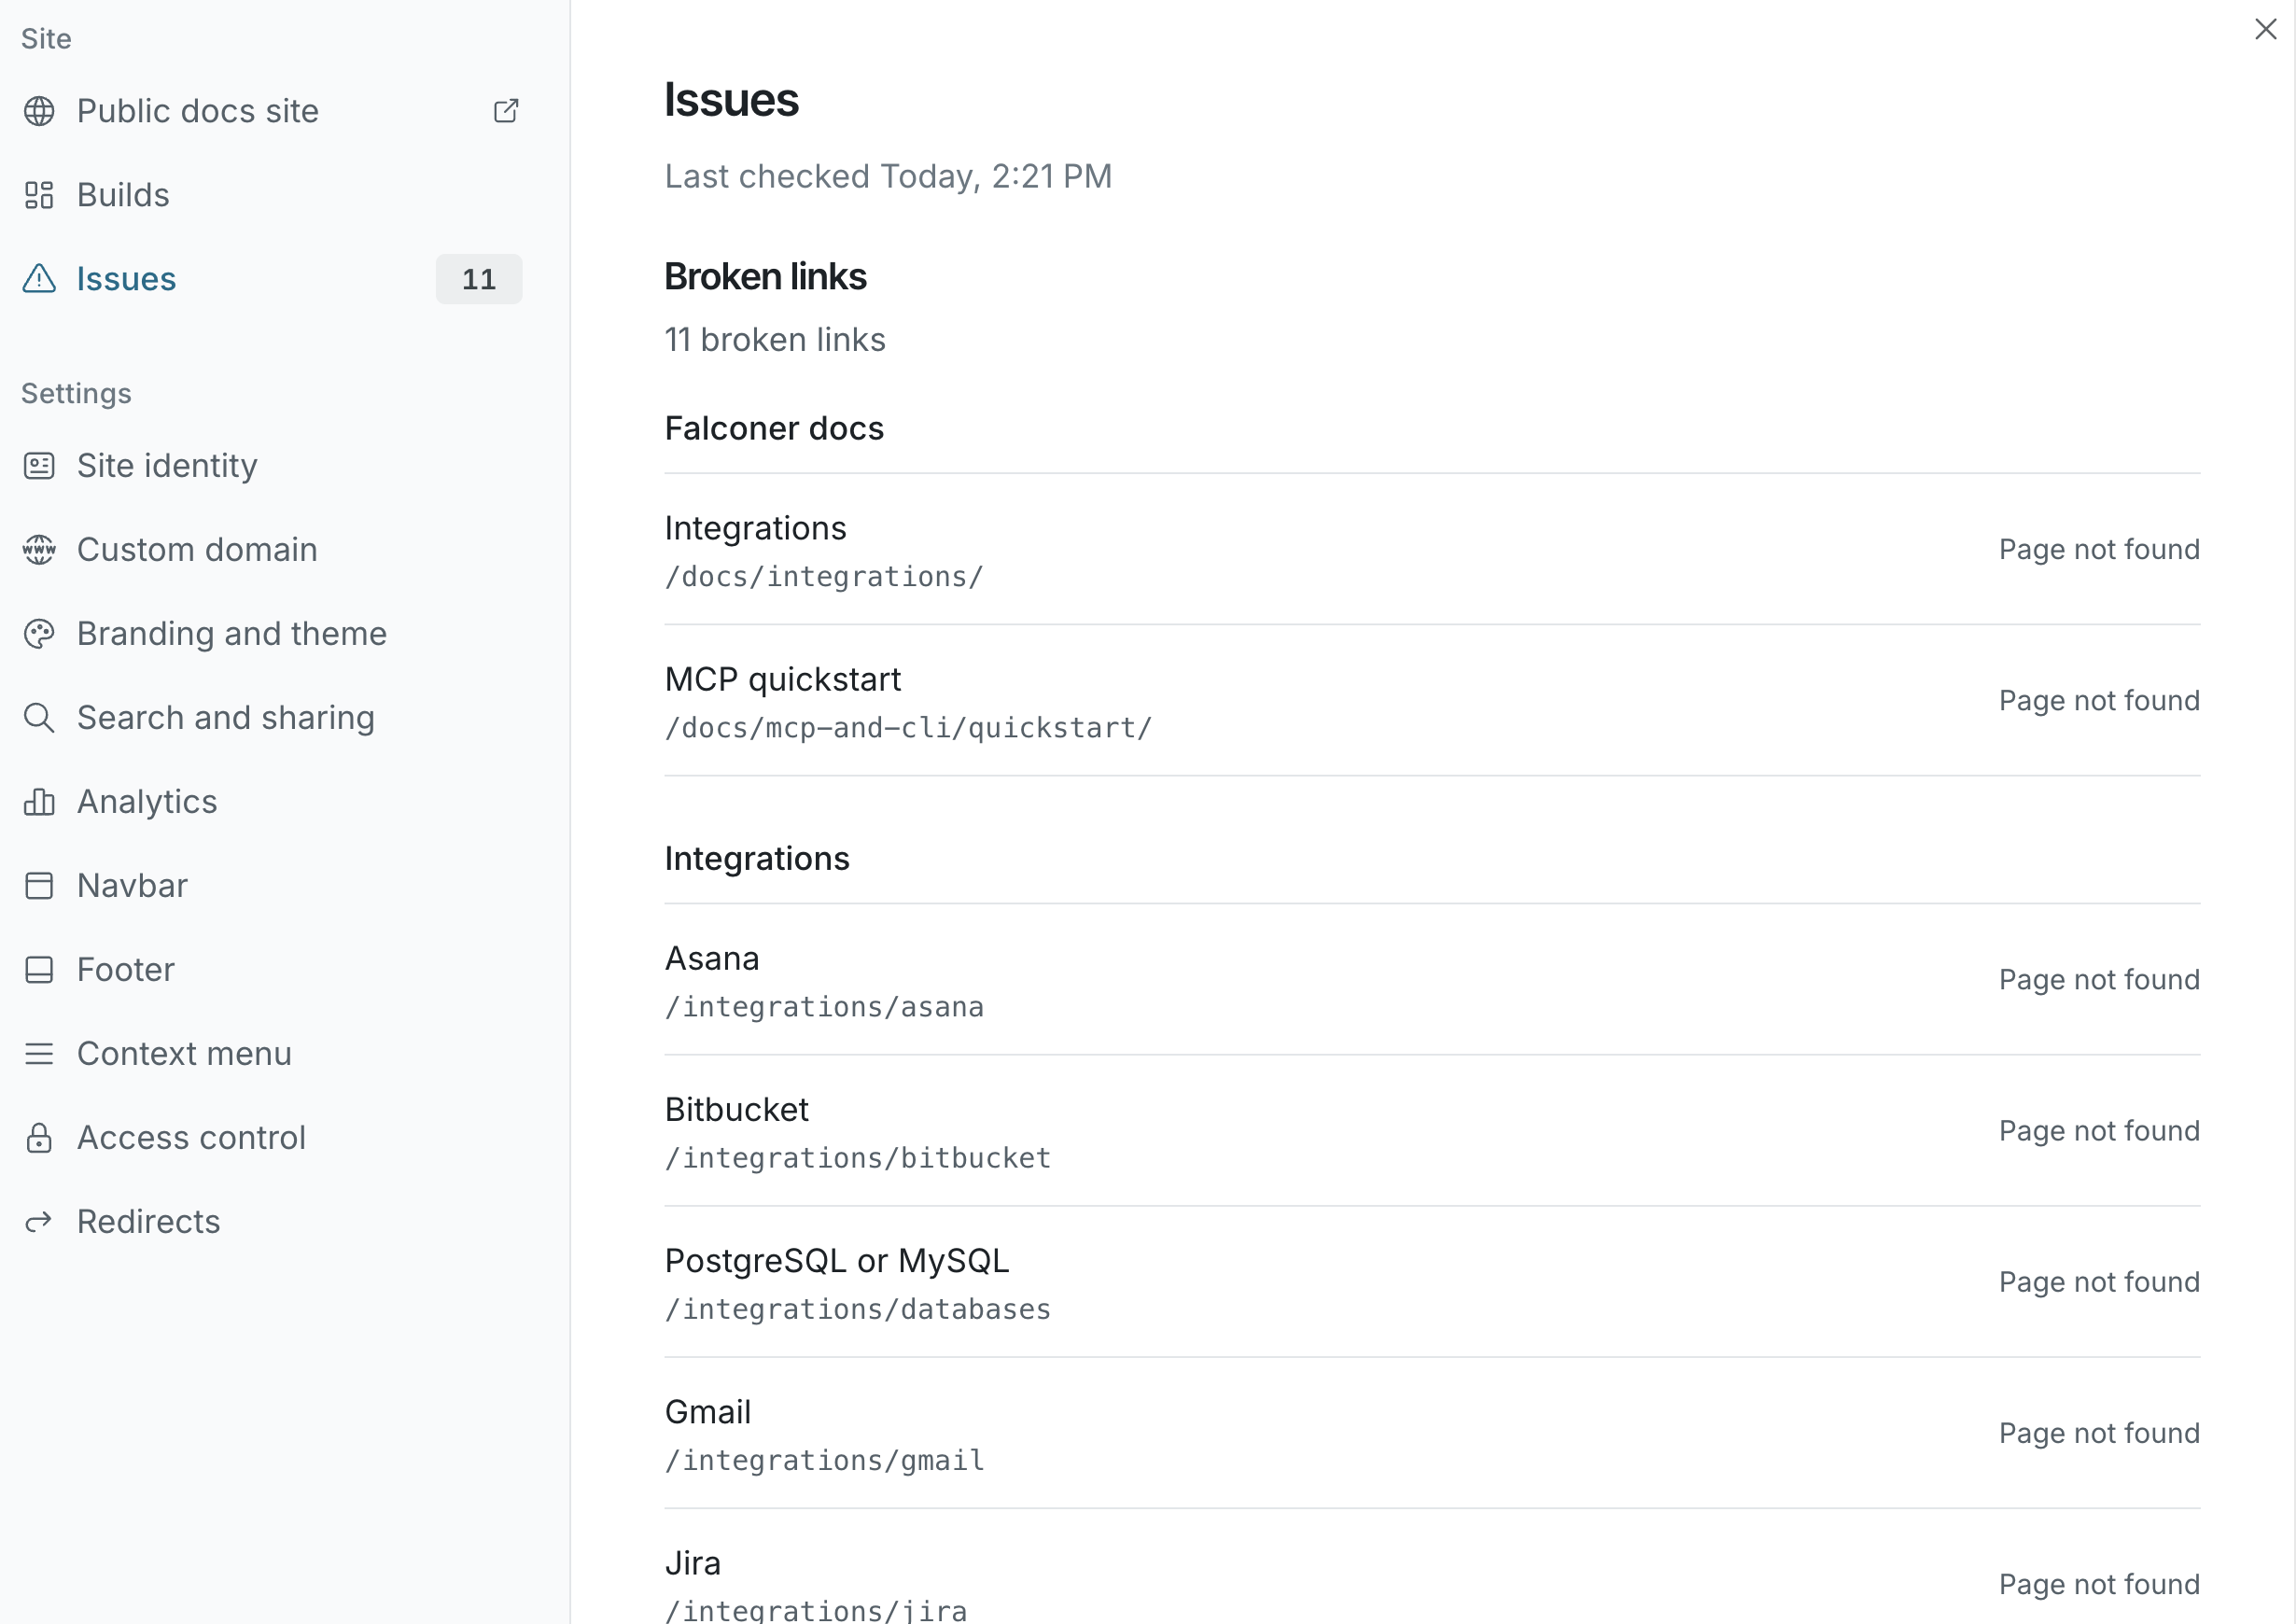Viewport: 2296px width, 1624px height.
Task: Open the PostgreSQL or MySQL broken link
Action: [1432, 1282]
